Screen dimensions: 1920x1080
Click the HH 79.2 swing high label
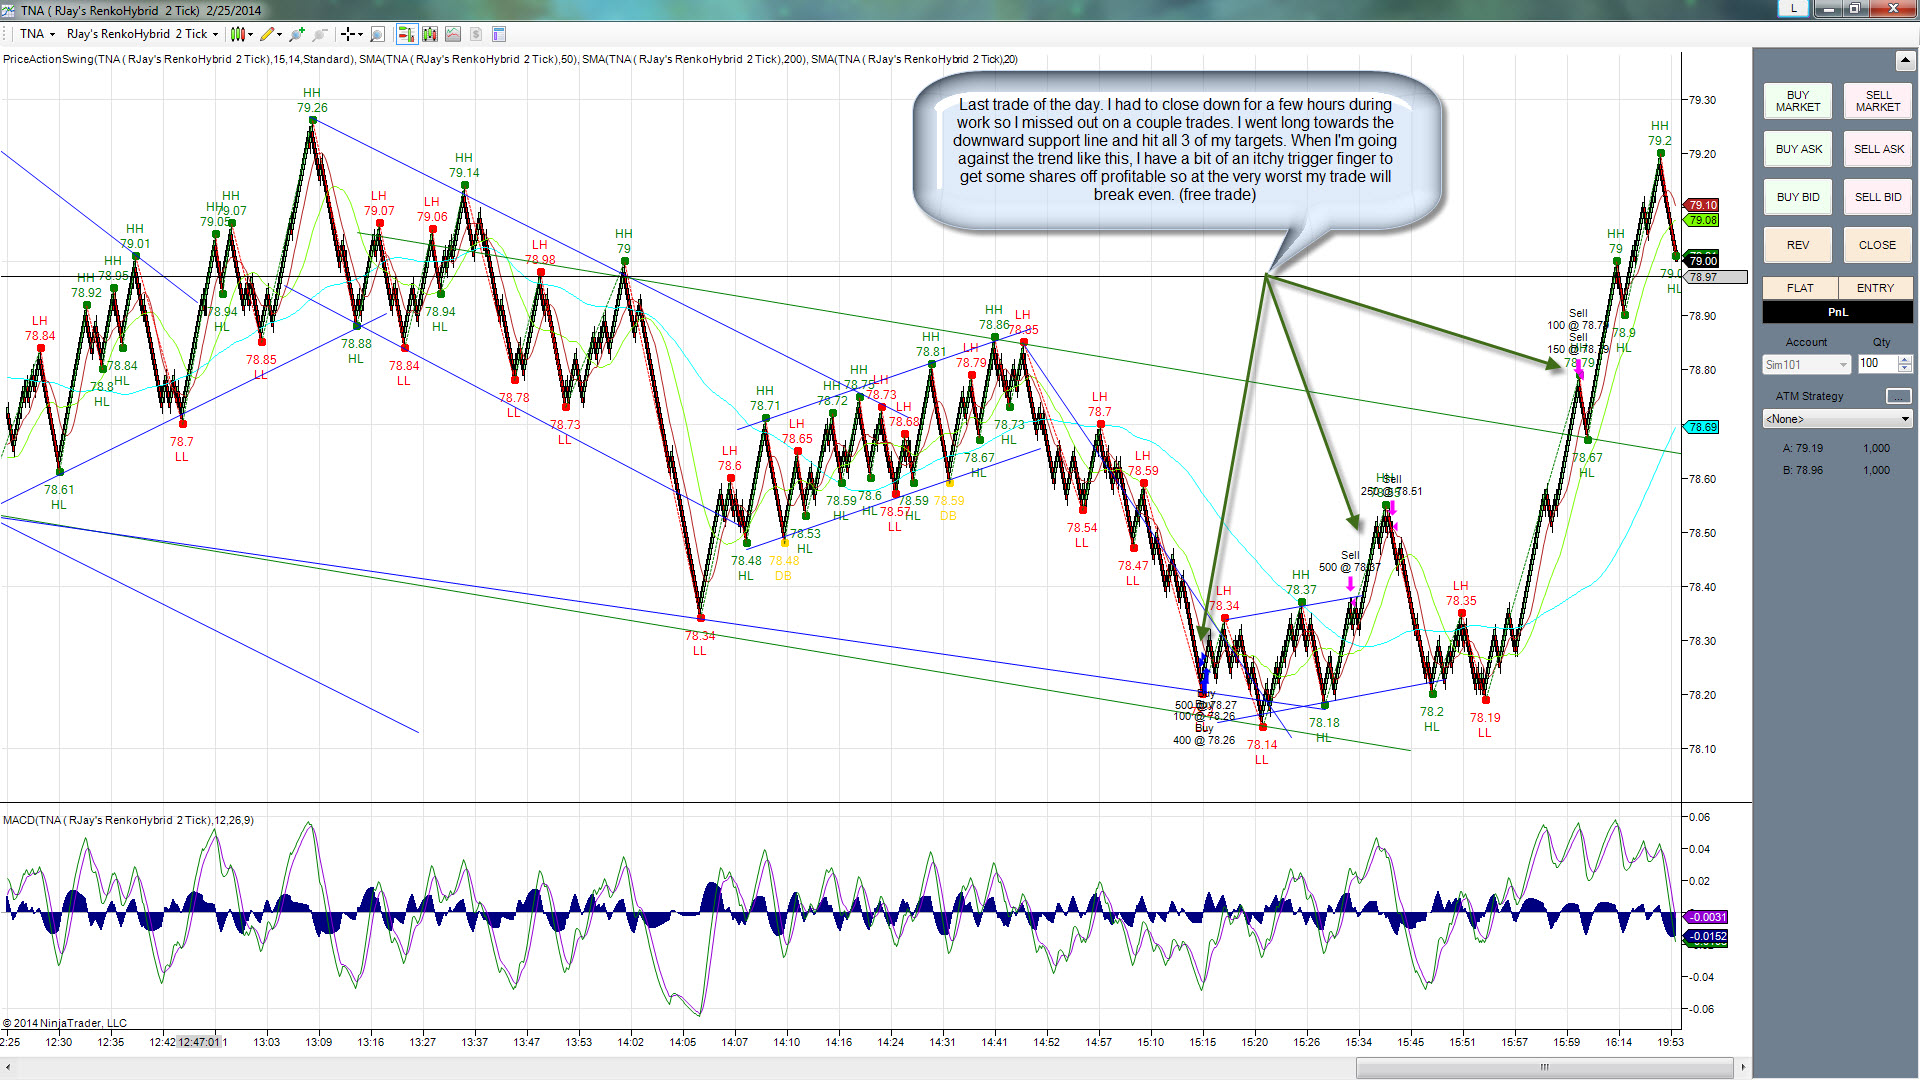coord(1660,133)
